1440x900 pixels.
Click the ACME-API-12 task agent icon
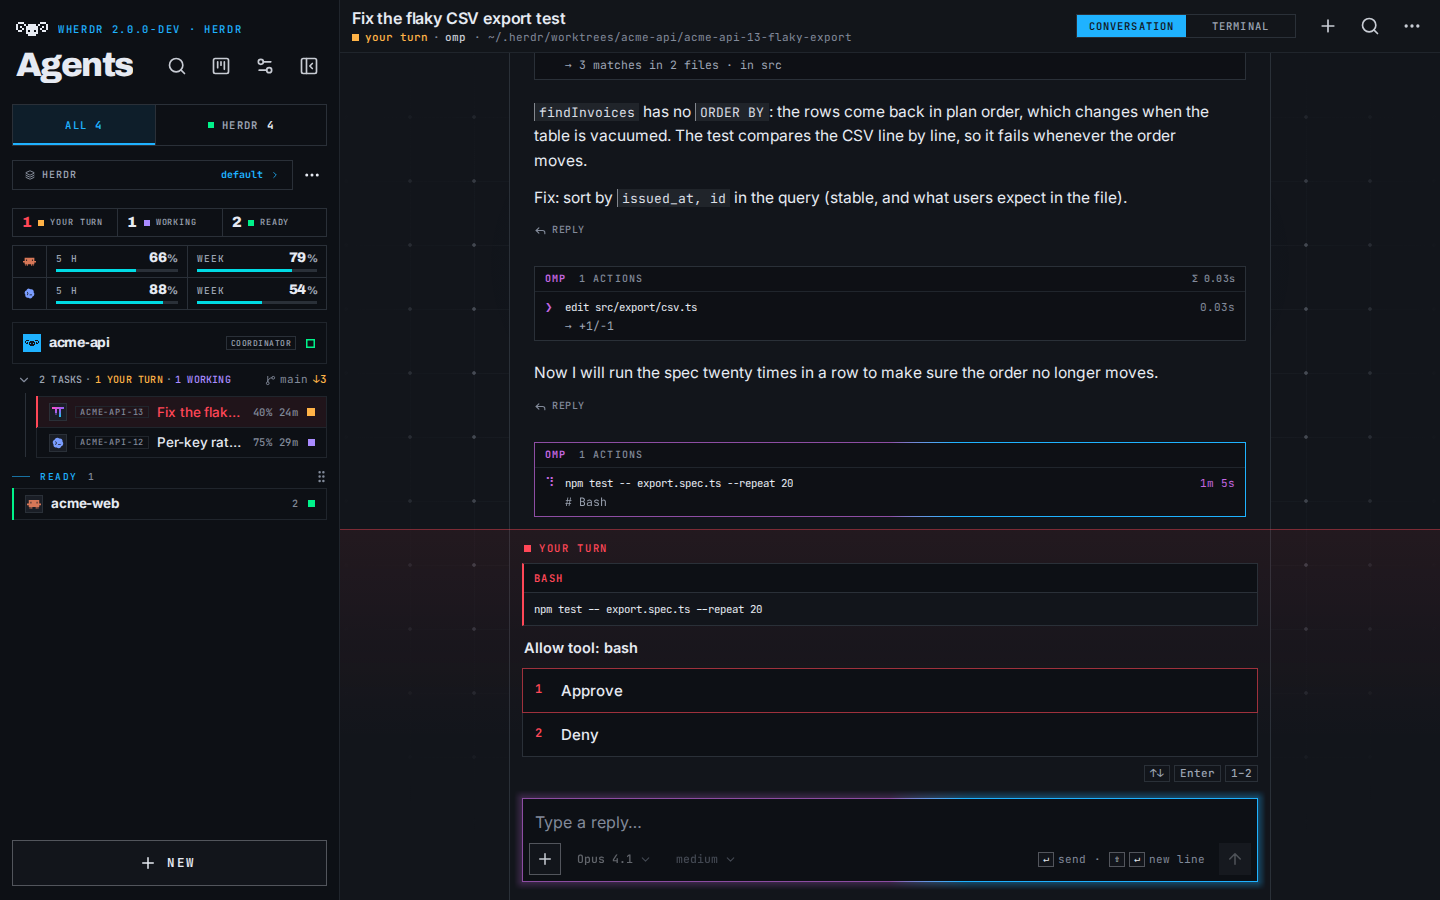[58, 442]
